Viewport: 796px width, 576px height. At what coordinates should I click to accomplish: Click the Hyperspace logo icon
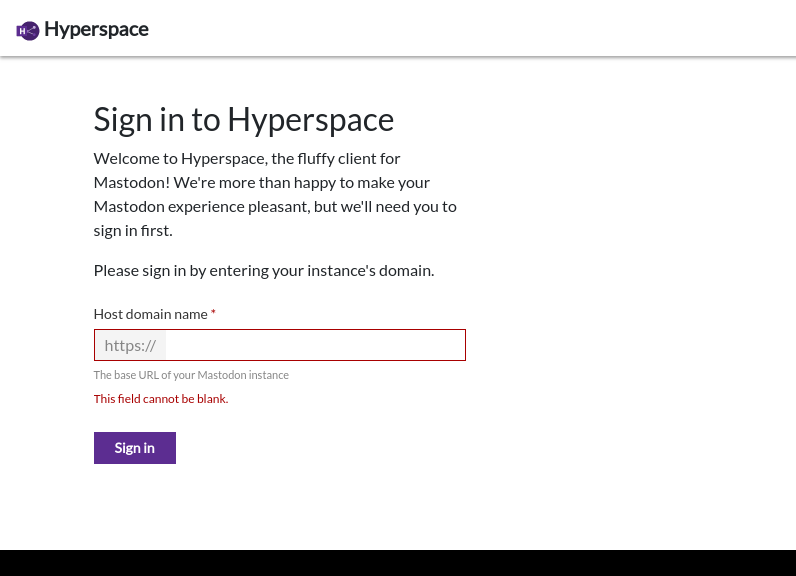(27, 31)
